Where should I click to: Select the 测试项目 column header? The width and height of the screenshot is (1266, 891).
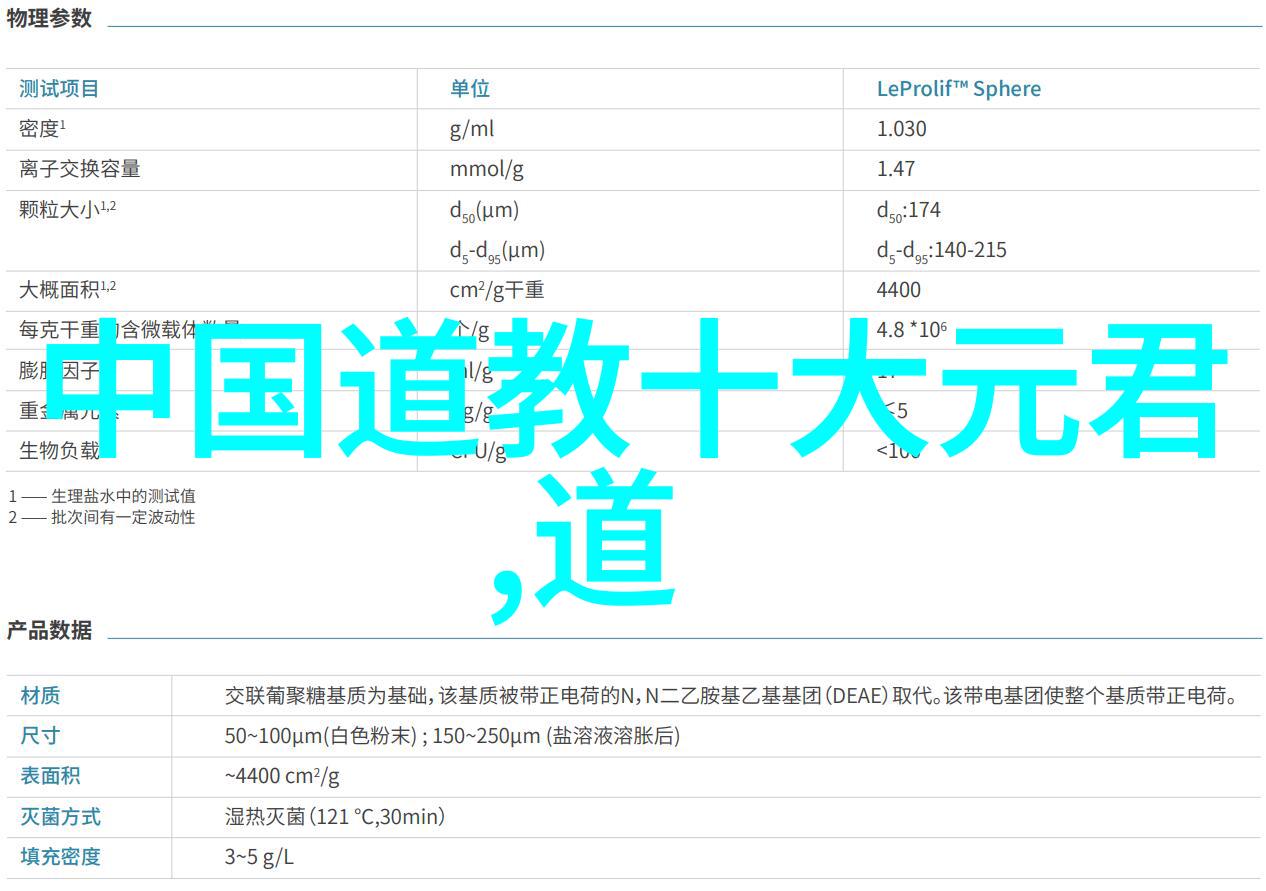click(x=59, y=89)
